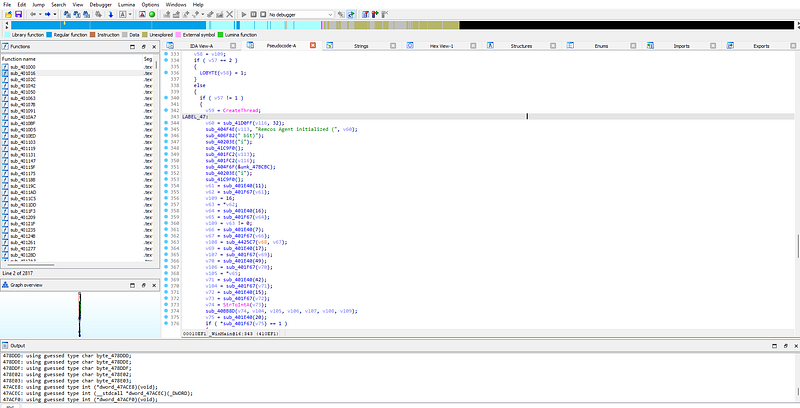Screen dimensions: 800x408
Task: Click the red A graph toolbar icon
Action: click(x=142, y=14)
